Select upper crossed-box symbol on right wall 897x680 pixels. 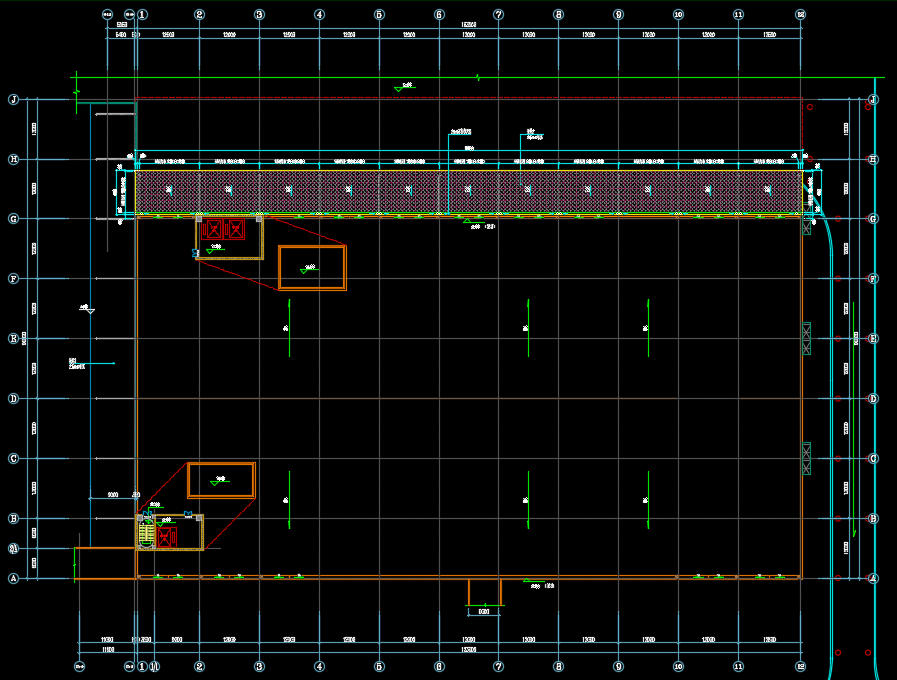tap(807, 338)
